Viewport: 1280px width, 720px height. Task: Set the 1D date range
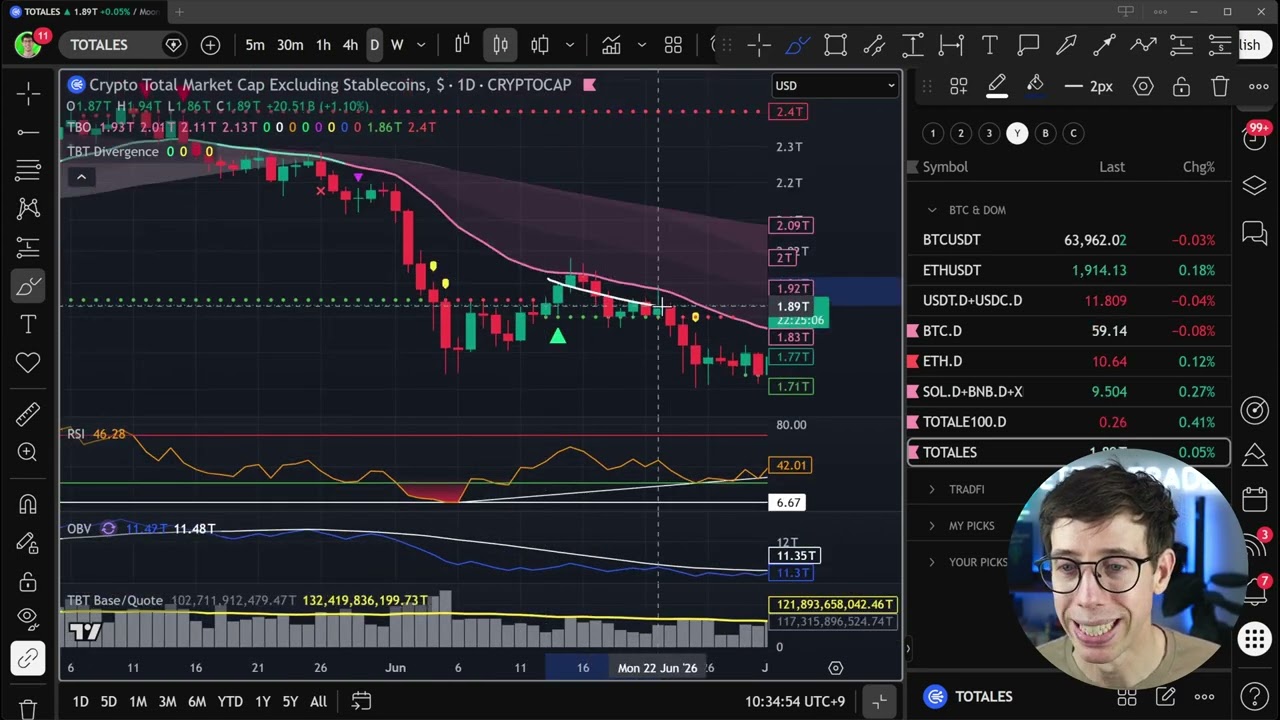pyautogui.click(x=80, y=702)
